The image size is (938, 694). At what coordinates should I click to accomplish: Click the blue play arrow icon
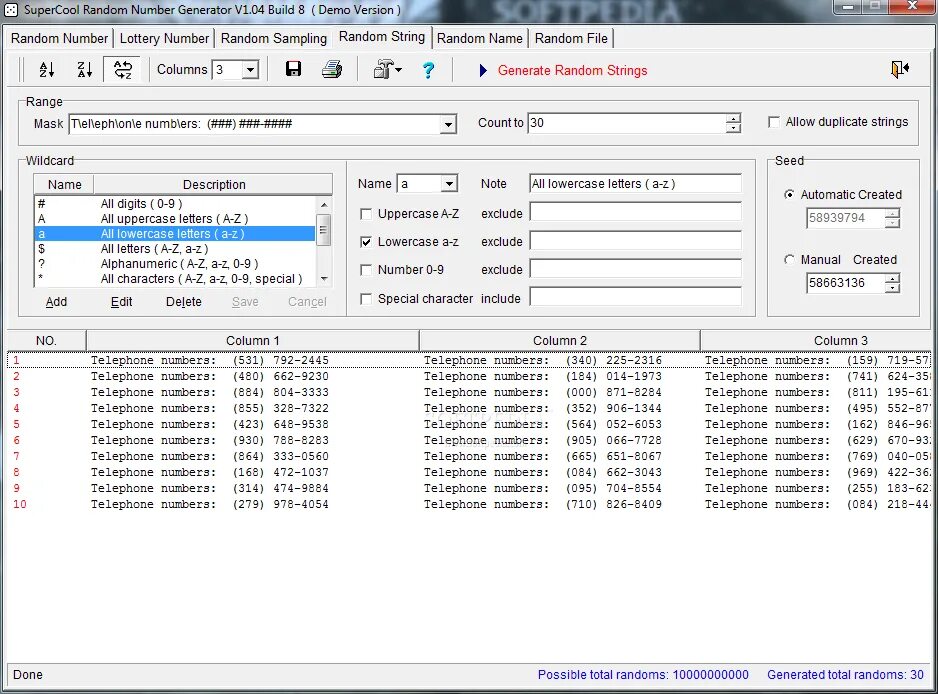tap(483, 71)
